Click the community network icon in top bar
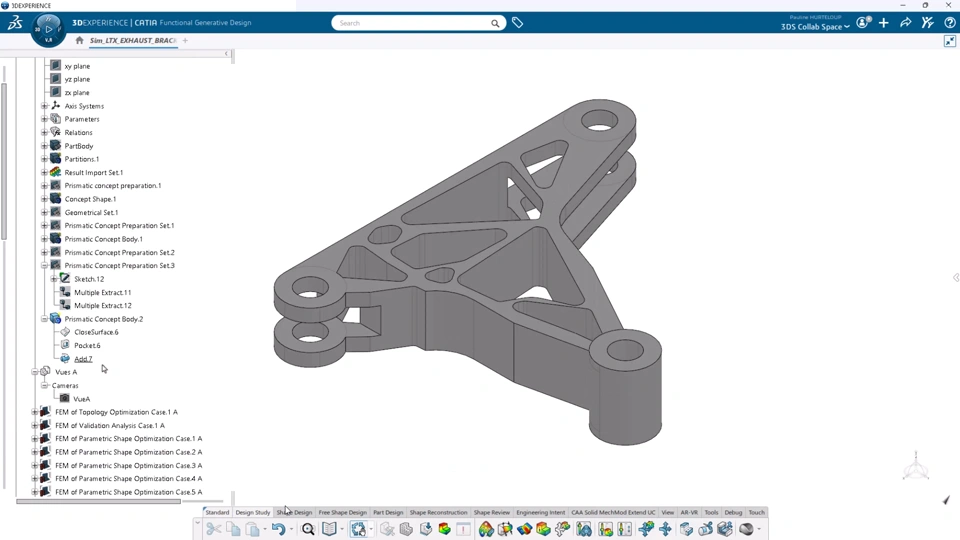This screenshot has width=960, height=540. 928,23
